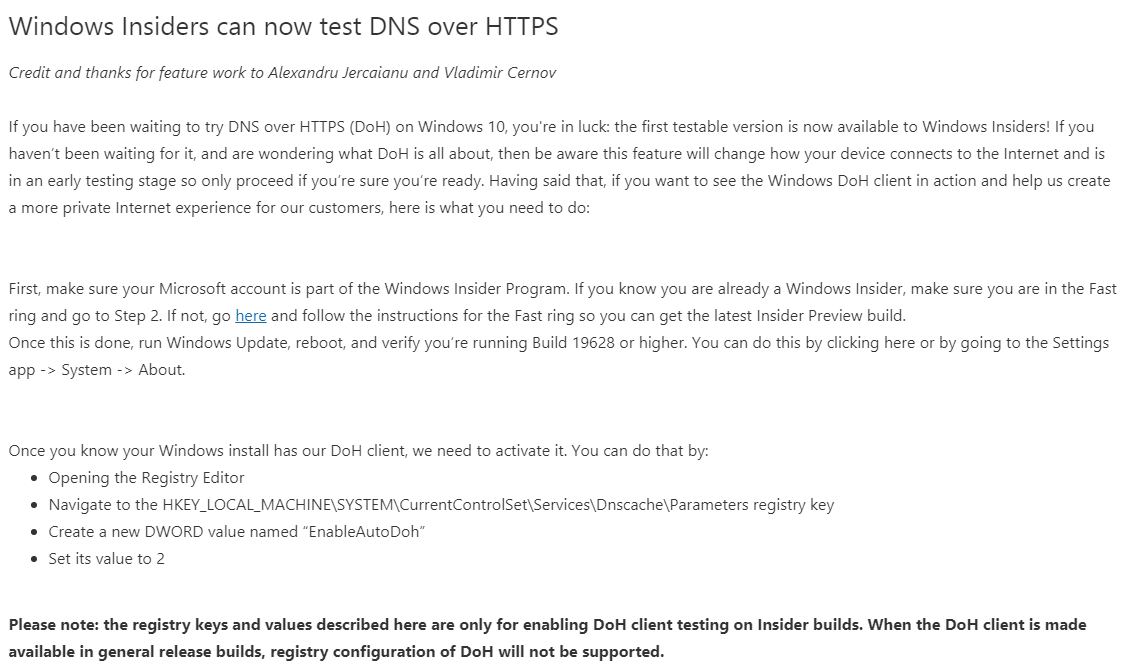Click 'Build 19628' in the update paragraph
The image size is (1125, 670).
(573, 343)
